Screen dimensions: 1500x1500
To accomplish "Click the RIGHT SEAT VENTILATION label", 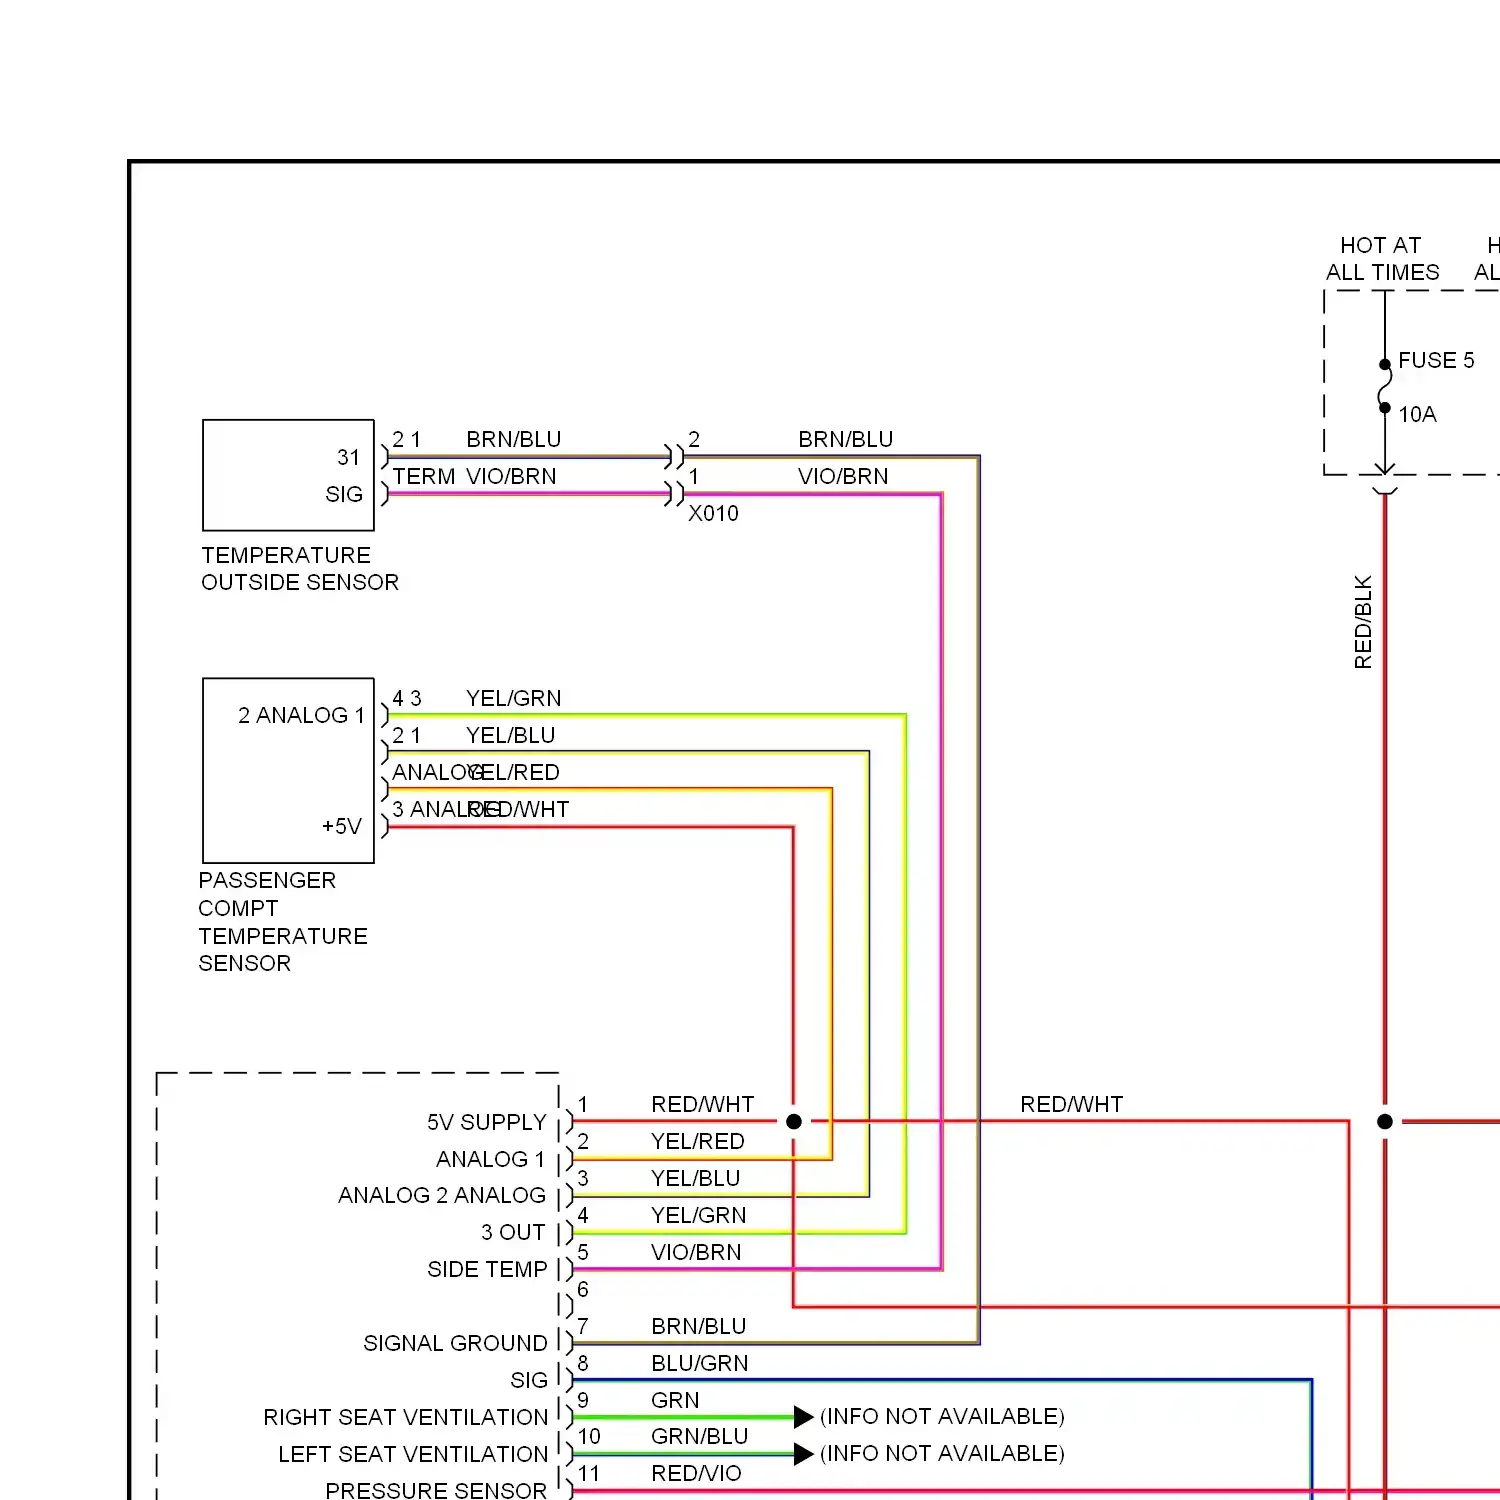I will click(x=405, y=1417).
